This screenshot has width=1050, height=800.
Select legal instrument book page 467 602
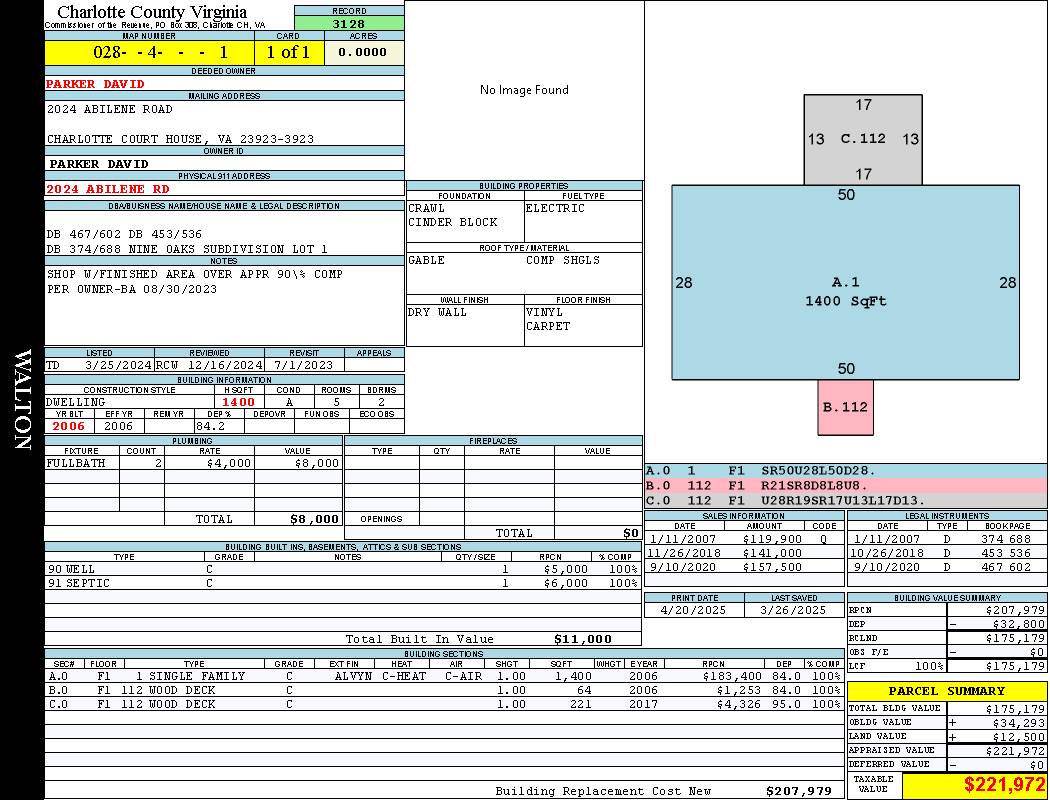point(1006,568)
